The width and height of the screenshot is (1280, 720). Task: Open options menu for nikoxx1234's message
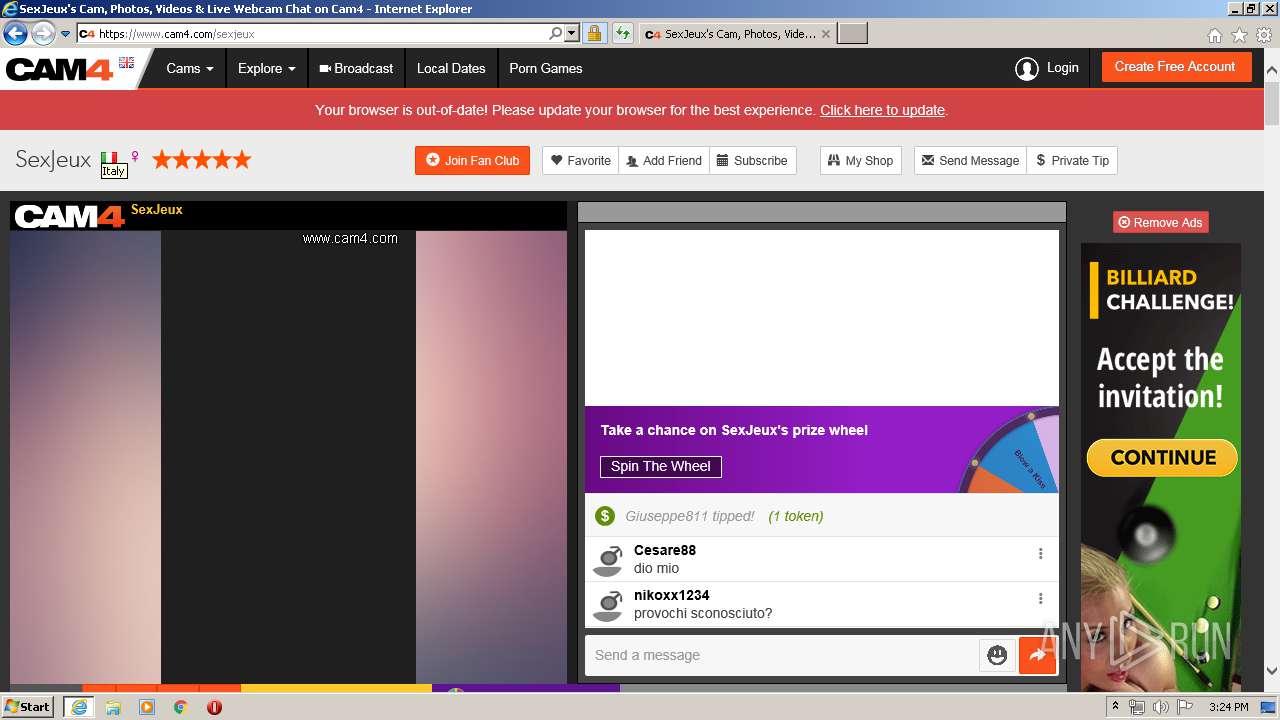pyautogui.click(x=1040, y=598)
